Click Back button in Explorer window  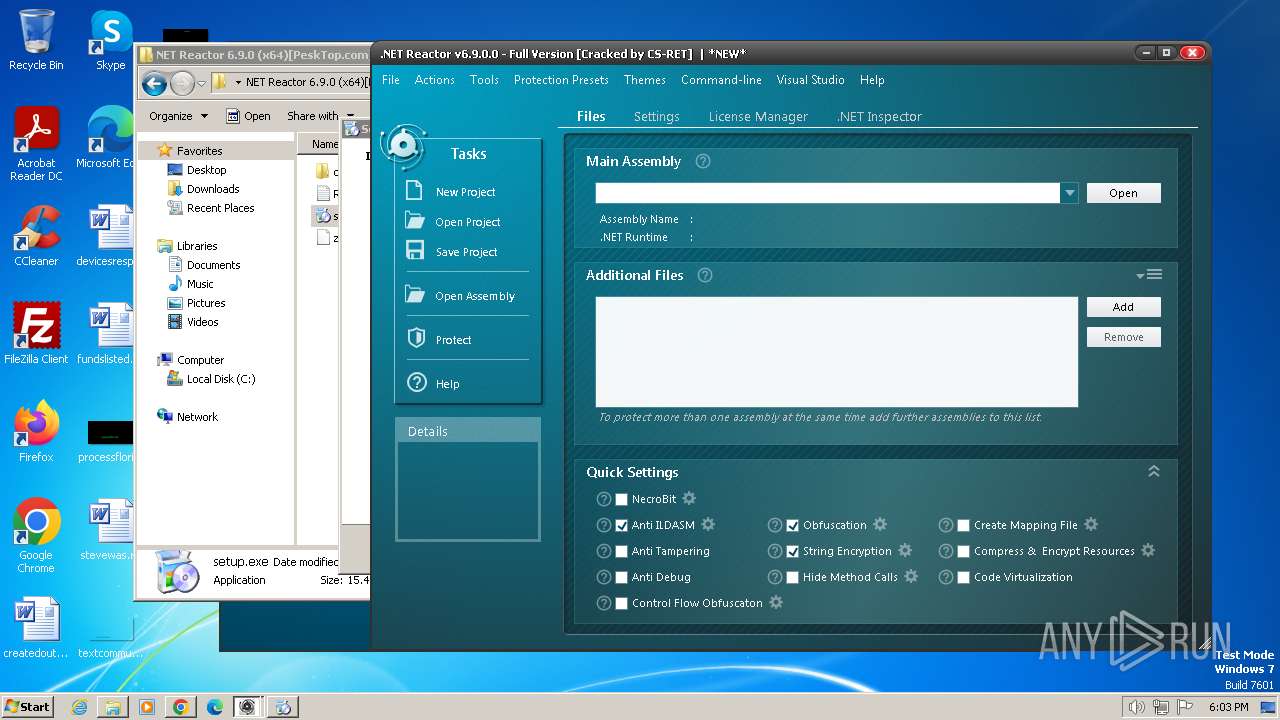click(153, 83)
